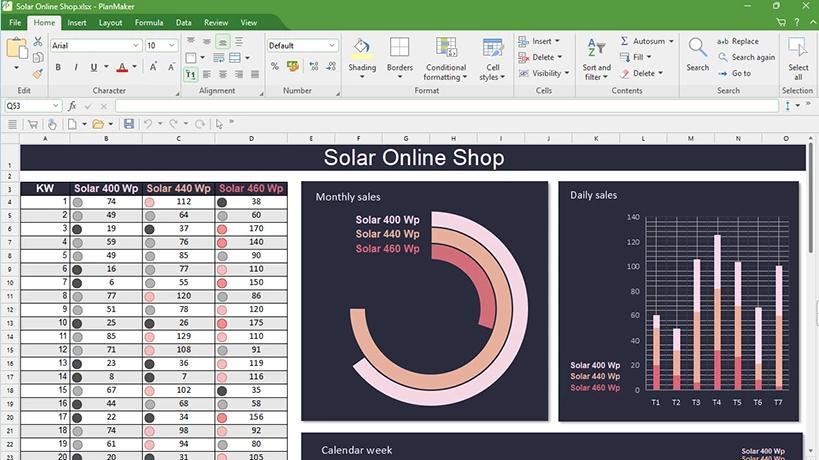This screenshot has height=460, width=819.
Task: Toggle Bold formatting
Action: [x=58, y=67]
